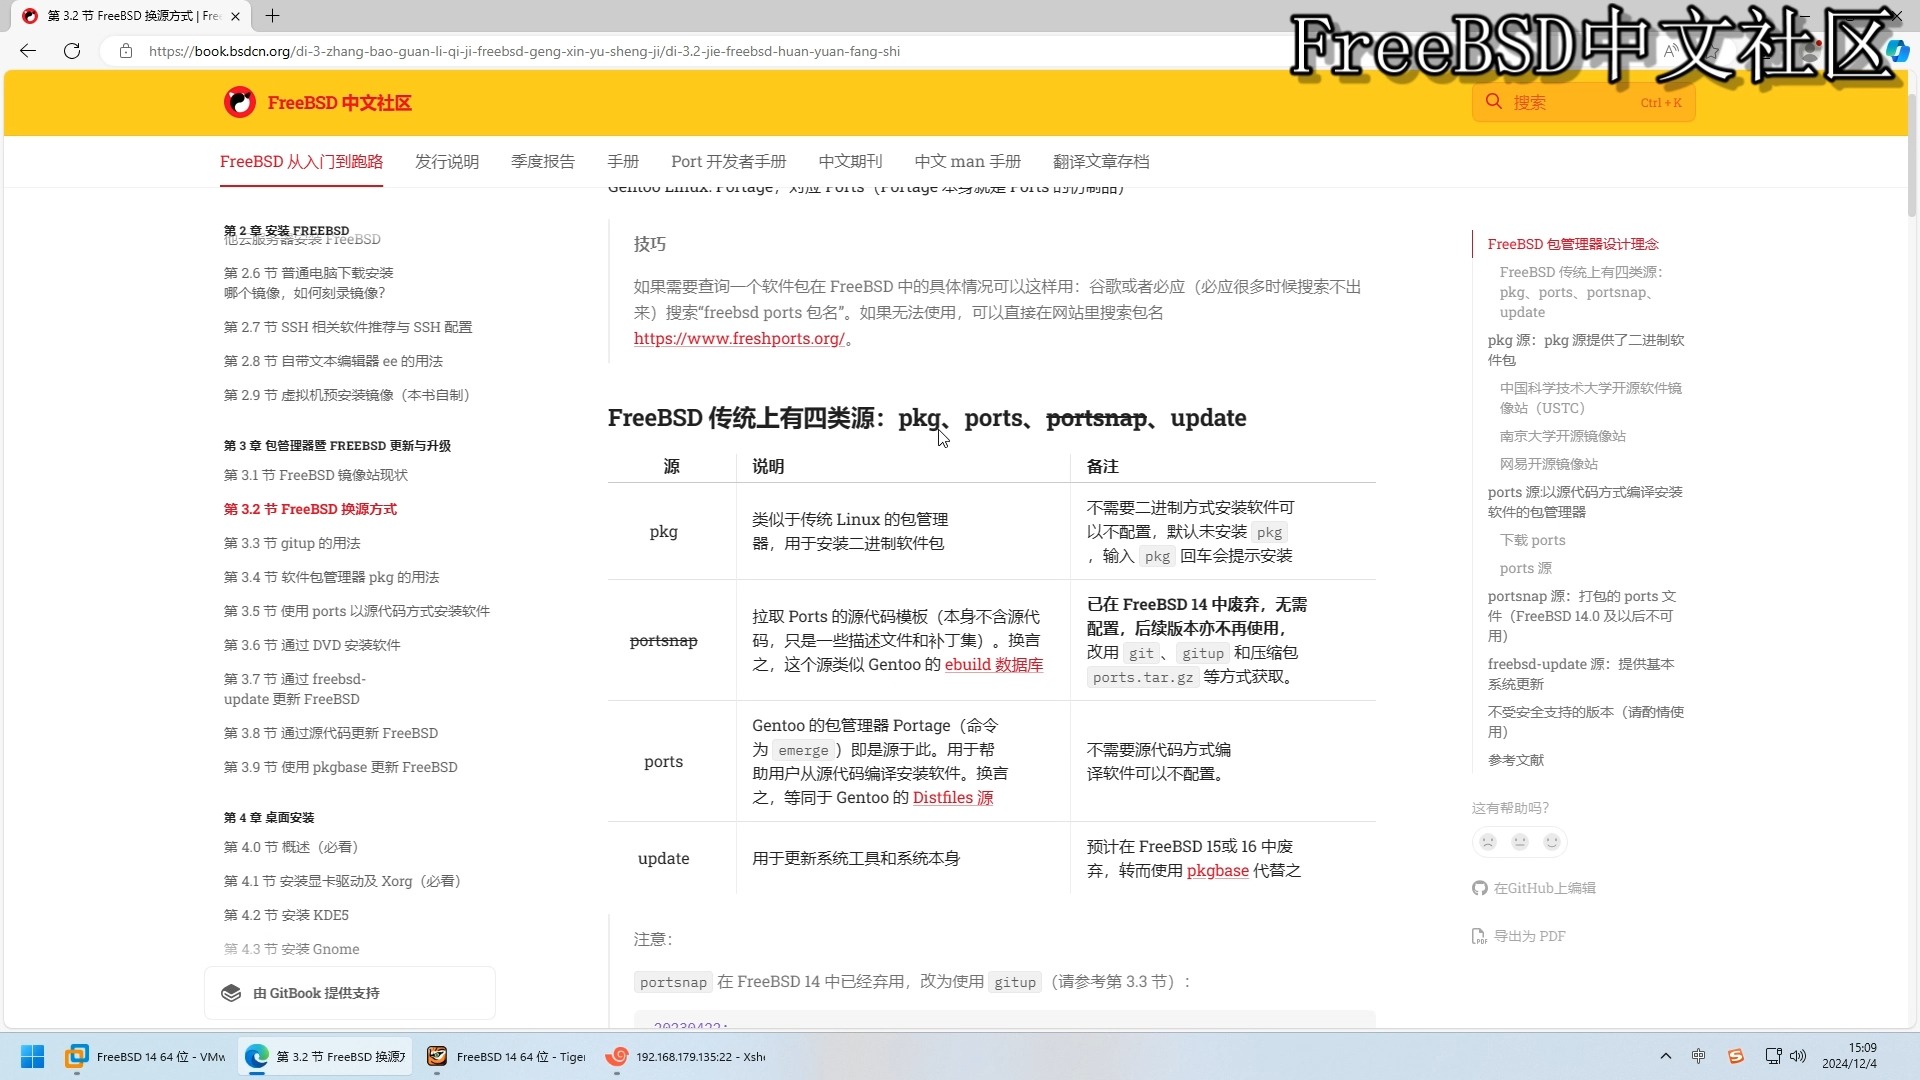1920x1080 pixels.
Task: Click 由 GitBook 提供支持 button
Action: pyautogui.click(x=350, y=993)
